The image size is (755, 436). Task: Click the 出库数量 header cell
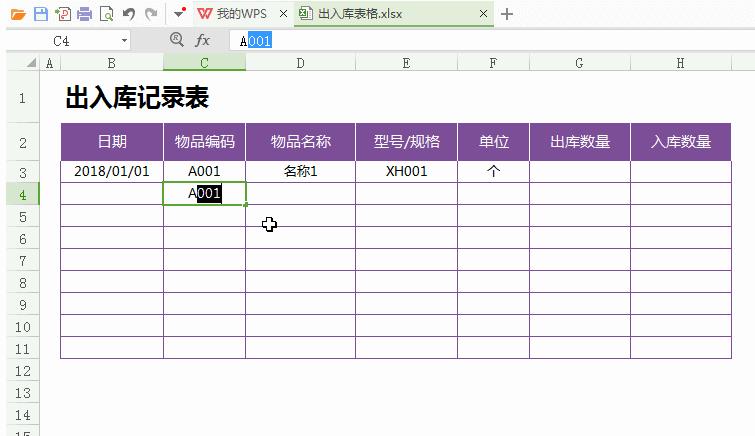(580, 142)
